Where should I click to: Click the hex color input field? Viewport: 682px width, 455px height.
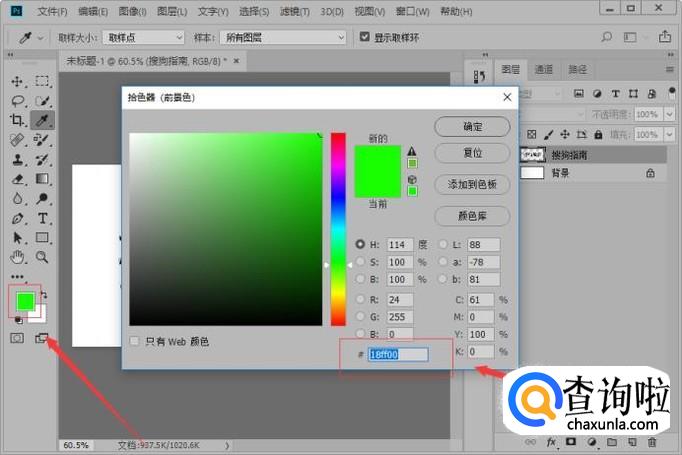[398, 355]
